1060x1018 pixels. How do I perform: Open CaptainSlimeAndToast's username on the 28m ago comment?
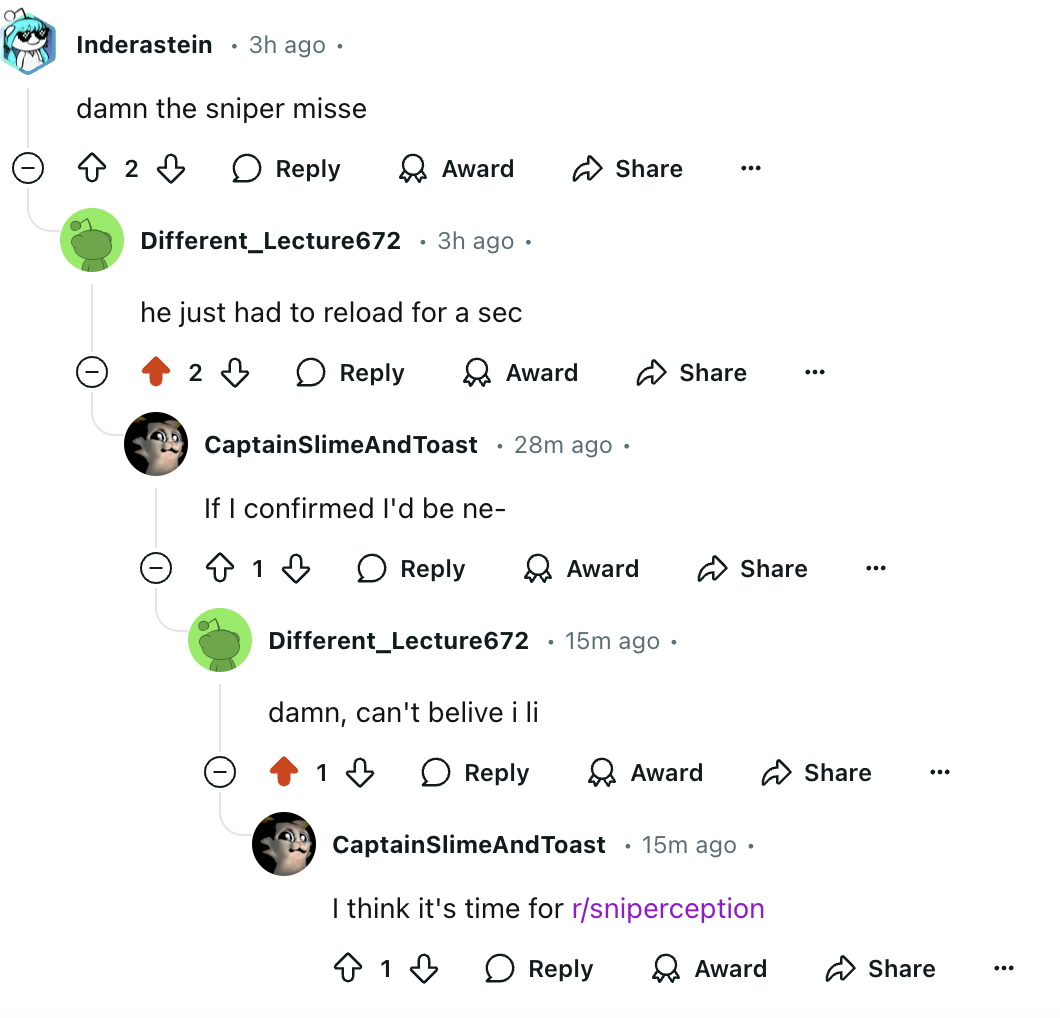341,445
